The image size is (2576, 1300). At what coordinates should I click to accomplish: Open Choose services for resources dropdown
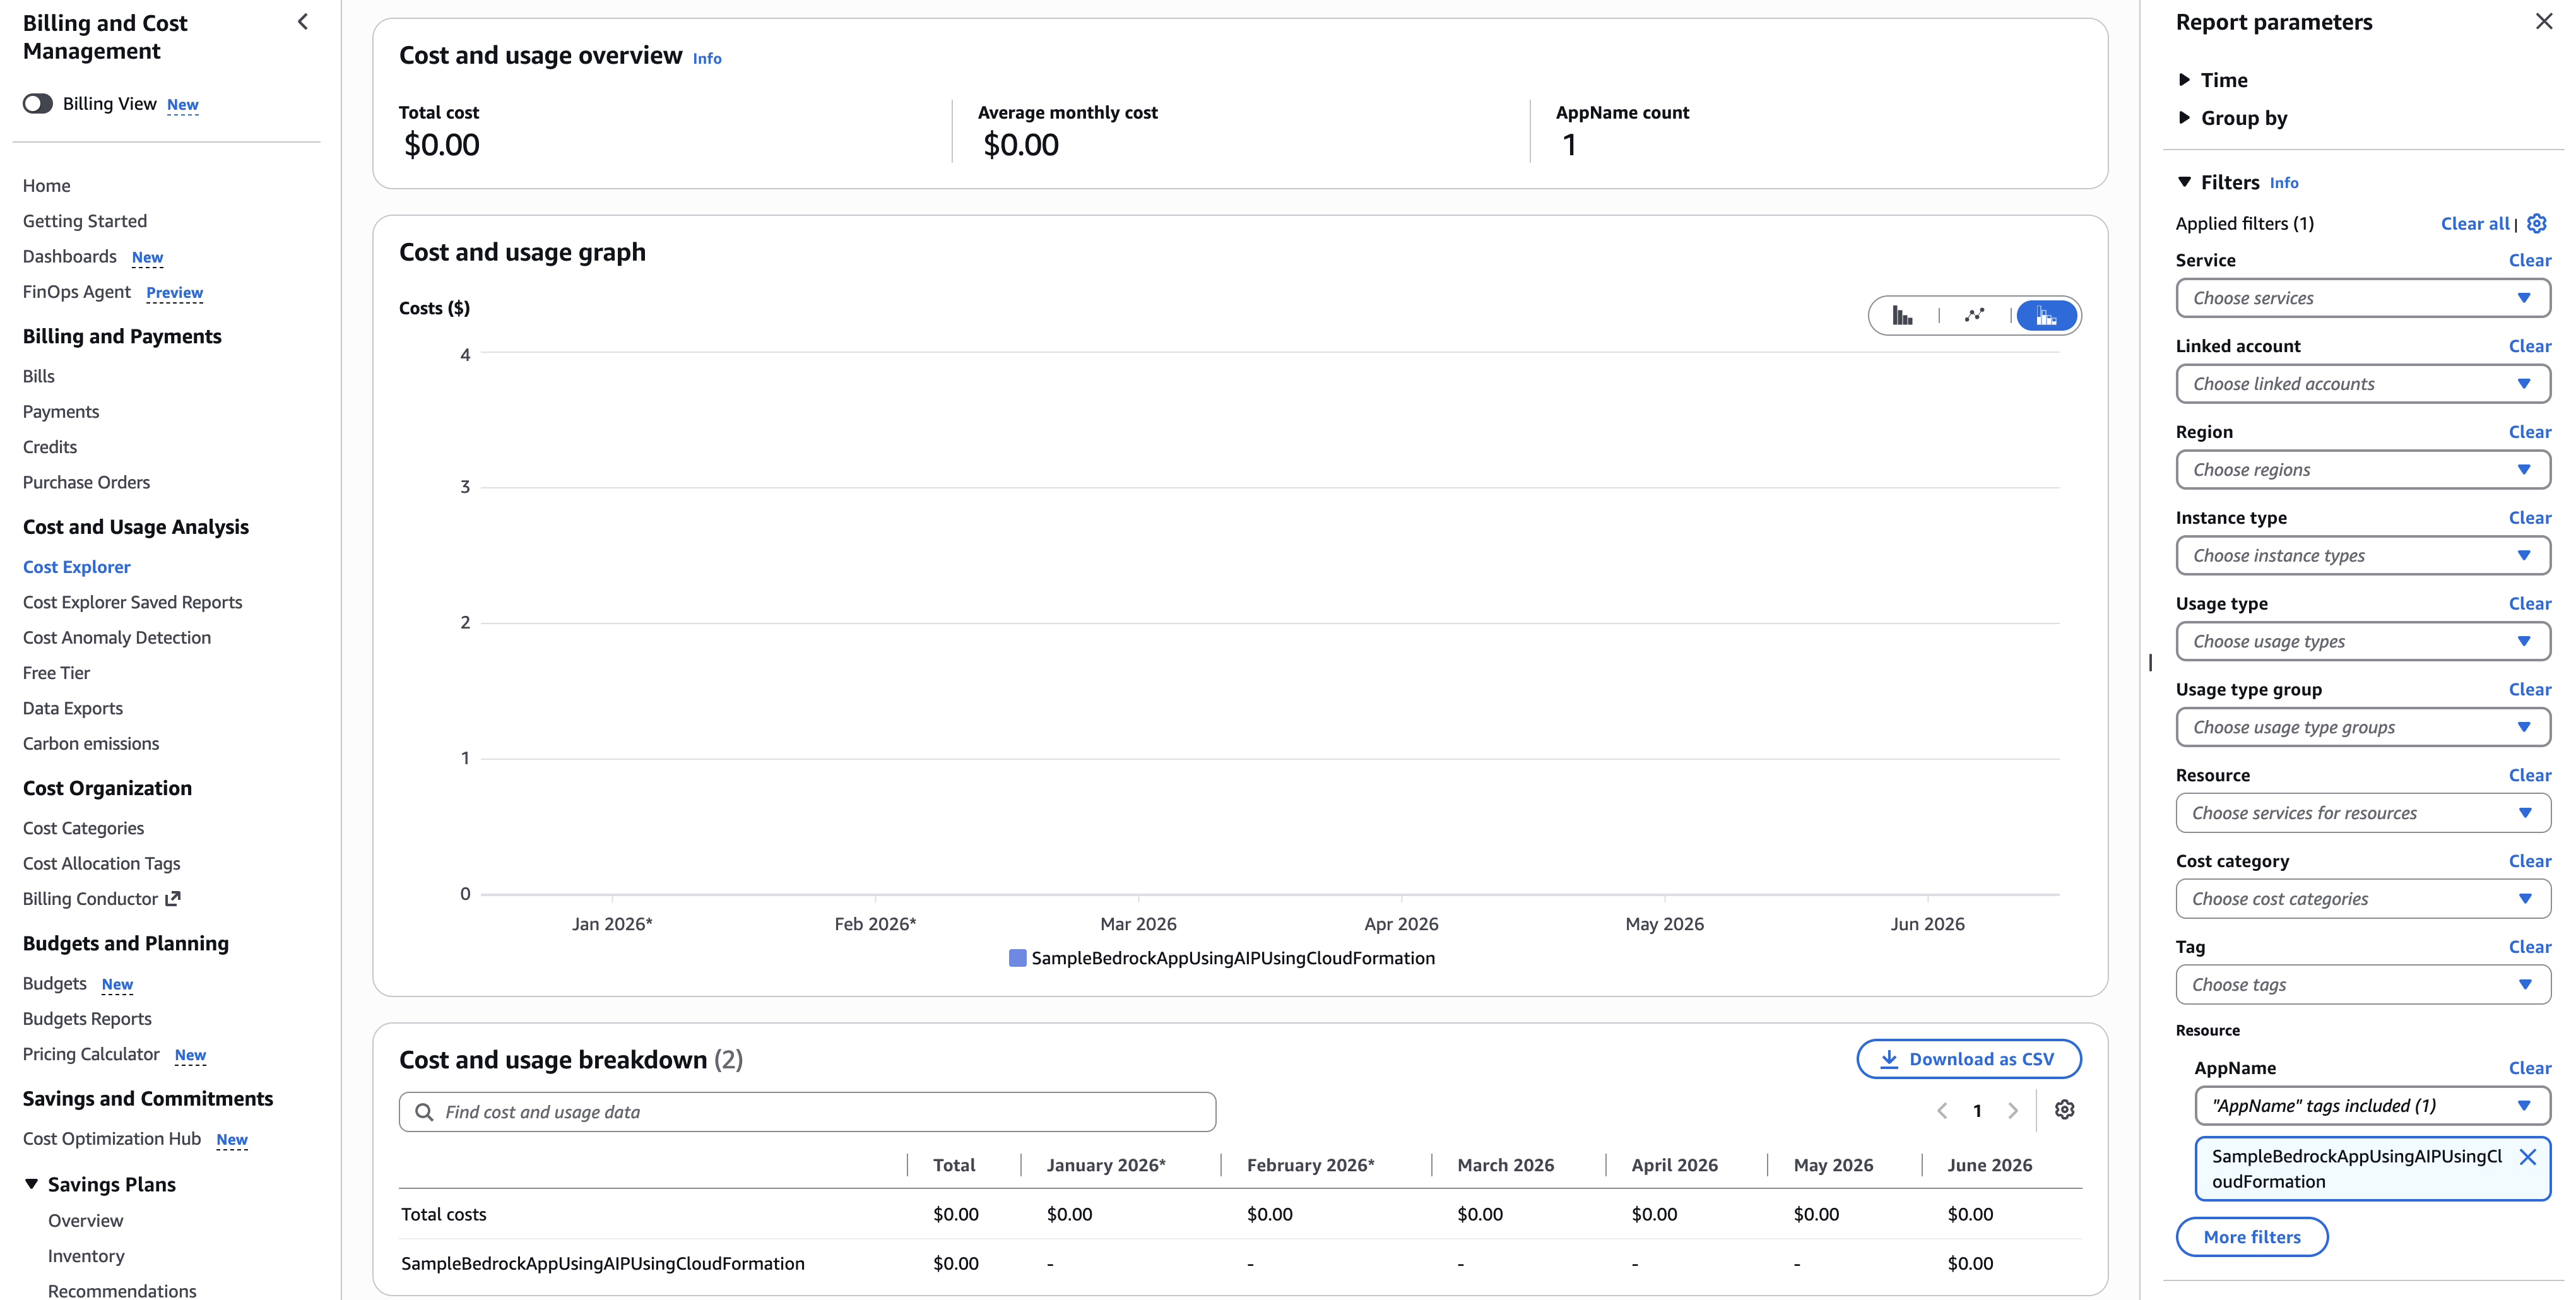click(x=2362, y=813)
